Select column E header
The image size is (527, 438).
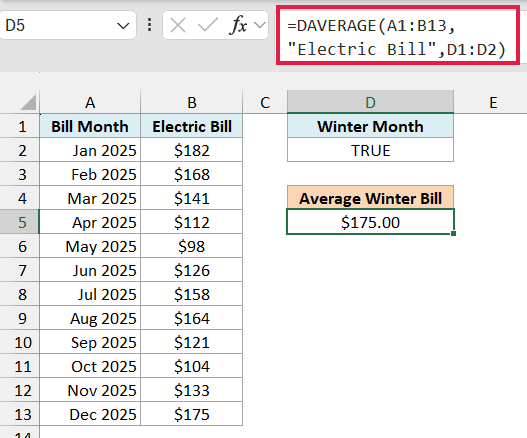[493, 102]
